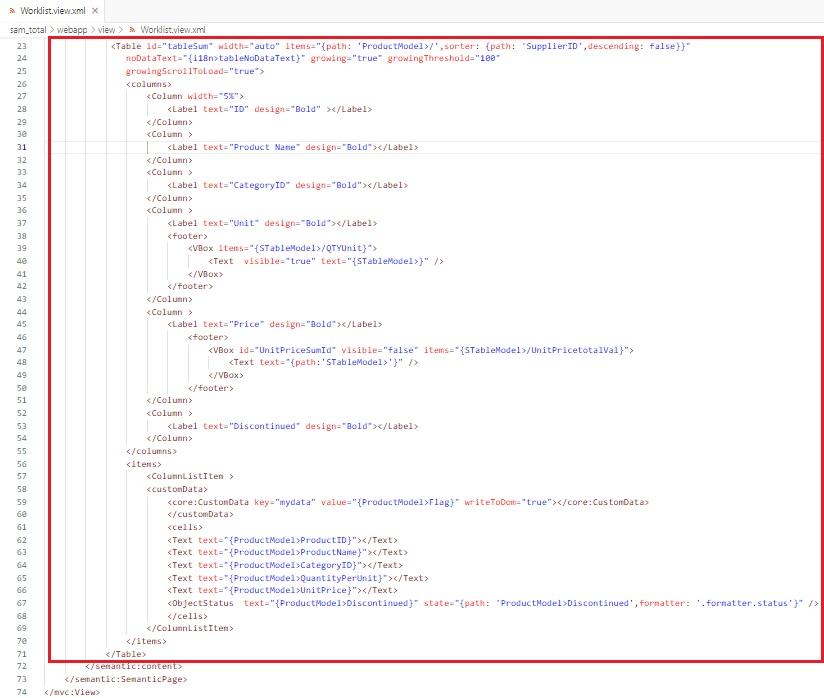This screenshot has width=824, height=698.
Task: Click the <cells> opening tag
Action: (185, 527)
